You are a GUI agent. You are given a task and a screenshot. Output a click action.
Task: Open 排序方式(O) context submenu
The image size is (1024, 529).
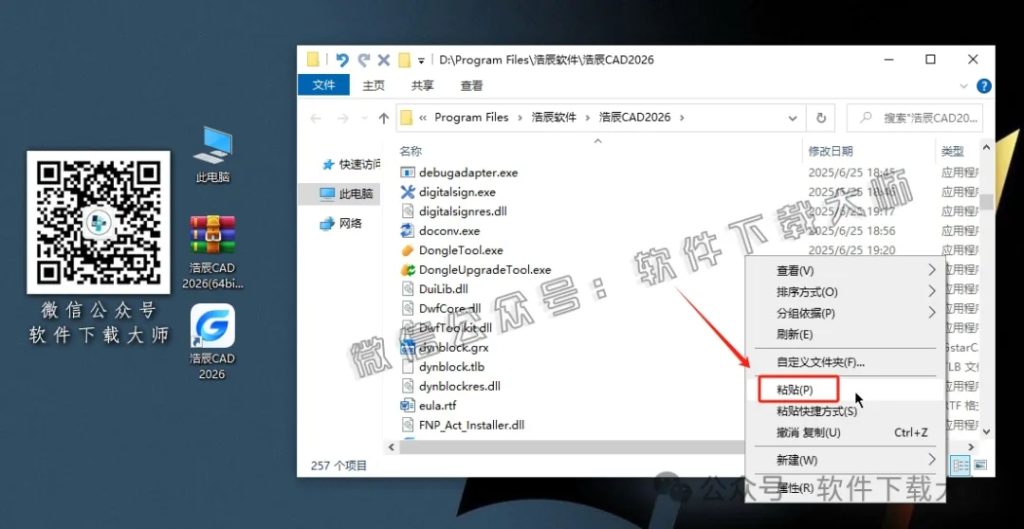click(845, 292)
